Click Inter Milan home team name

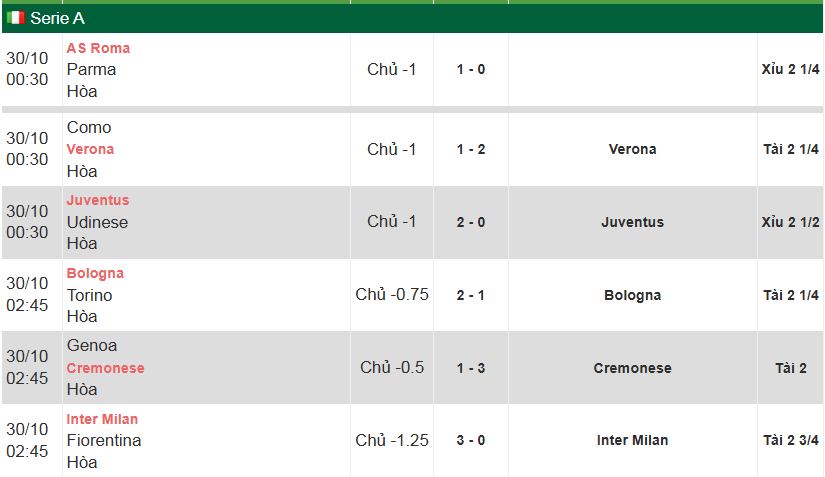[x=102, y=419]
